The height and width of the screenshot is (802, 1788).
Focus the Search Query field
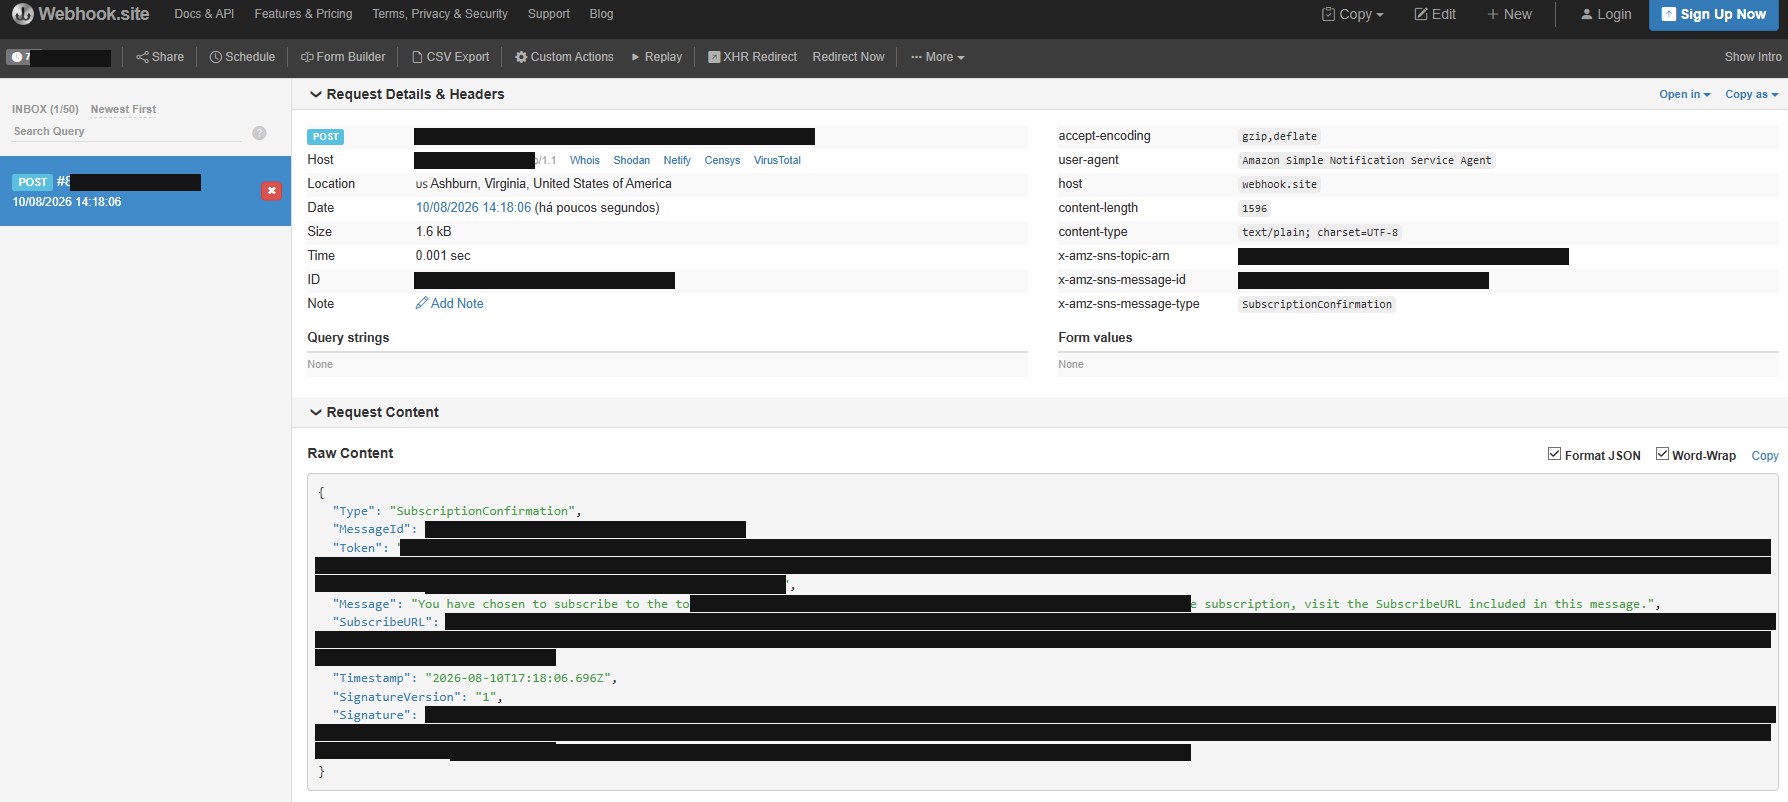coord(126,132)
